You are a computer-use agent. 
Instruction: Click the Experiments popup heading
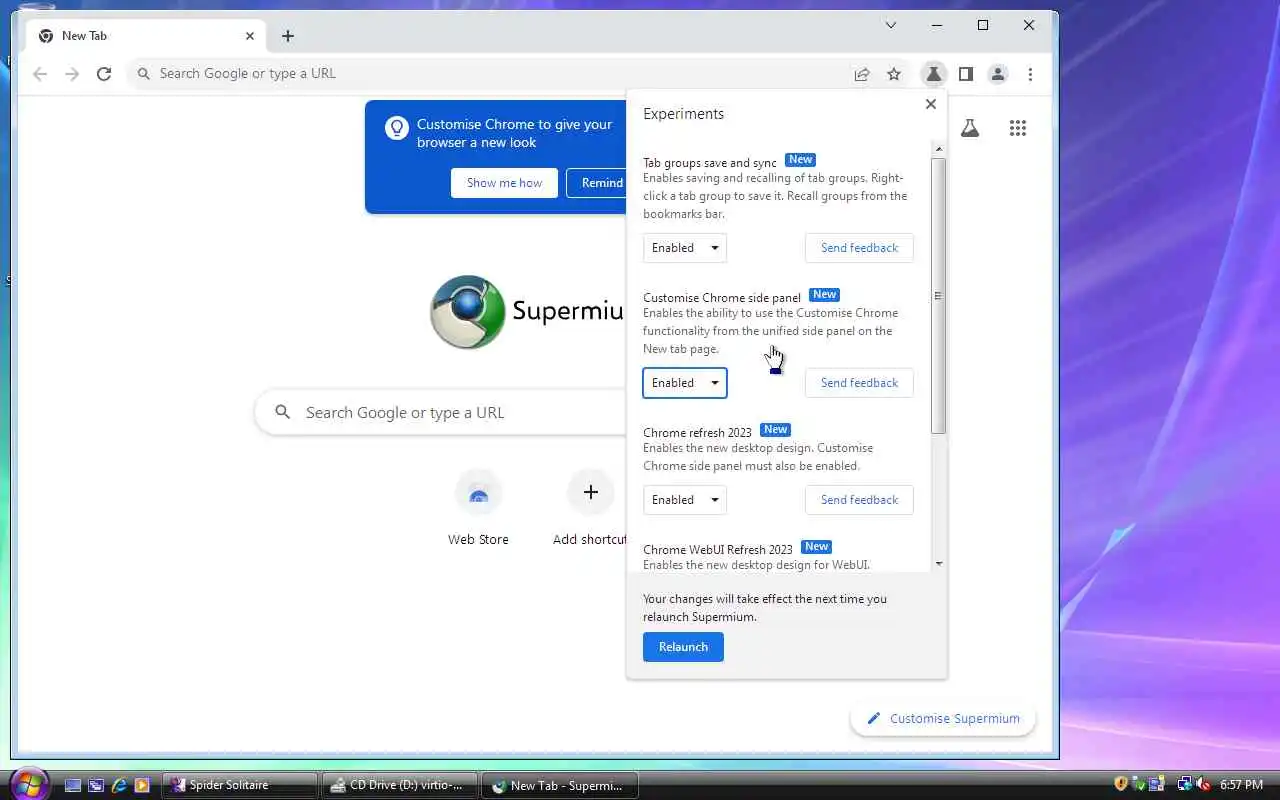pyautogui.click(x=683, y=114)
